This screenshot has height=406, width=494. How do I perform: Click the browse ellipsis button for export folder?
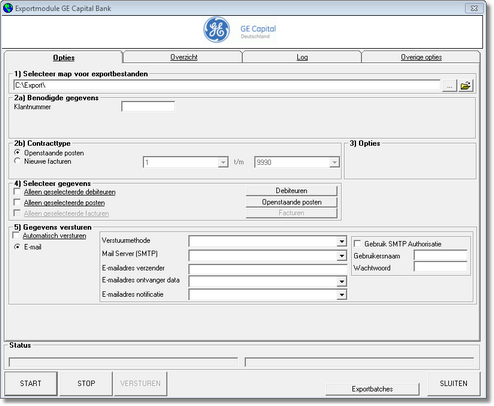(449, 86)
